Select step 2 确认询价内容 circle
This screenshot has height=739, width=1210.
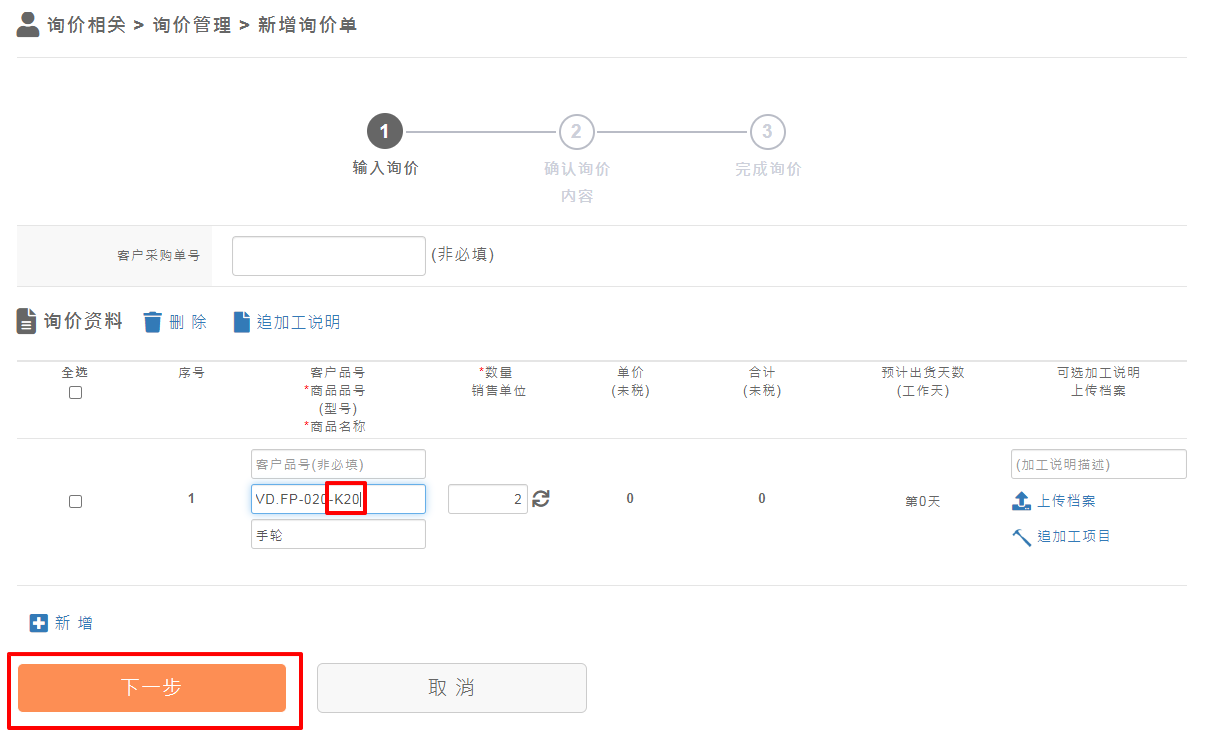[x=576, y=132]
